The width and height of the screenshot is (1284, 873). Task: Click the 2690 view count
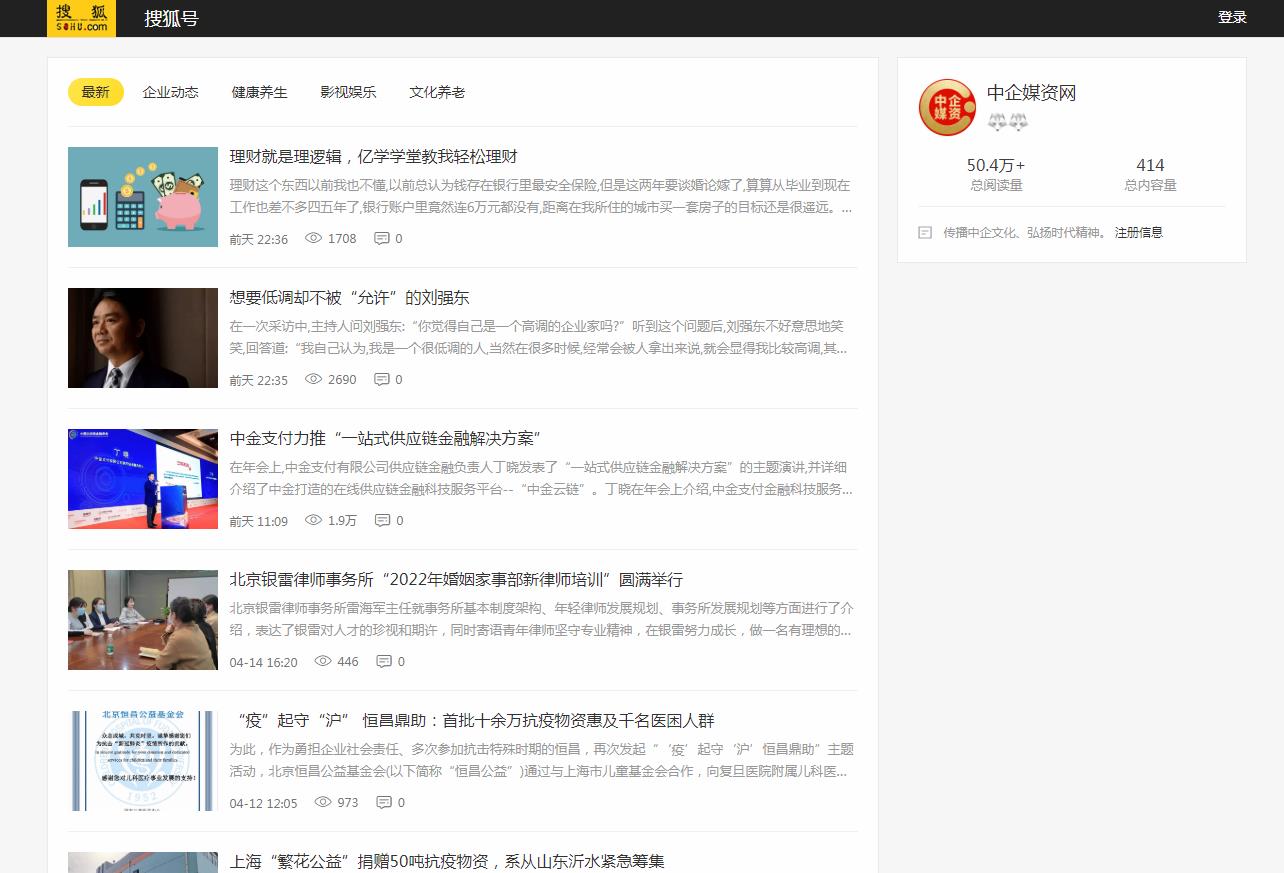[342, 380]
